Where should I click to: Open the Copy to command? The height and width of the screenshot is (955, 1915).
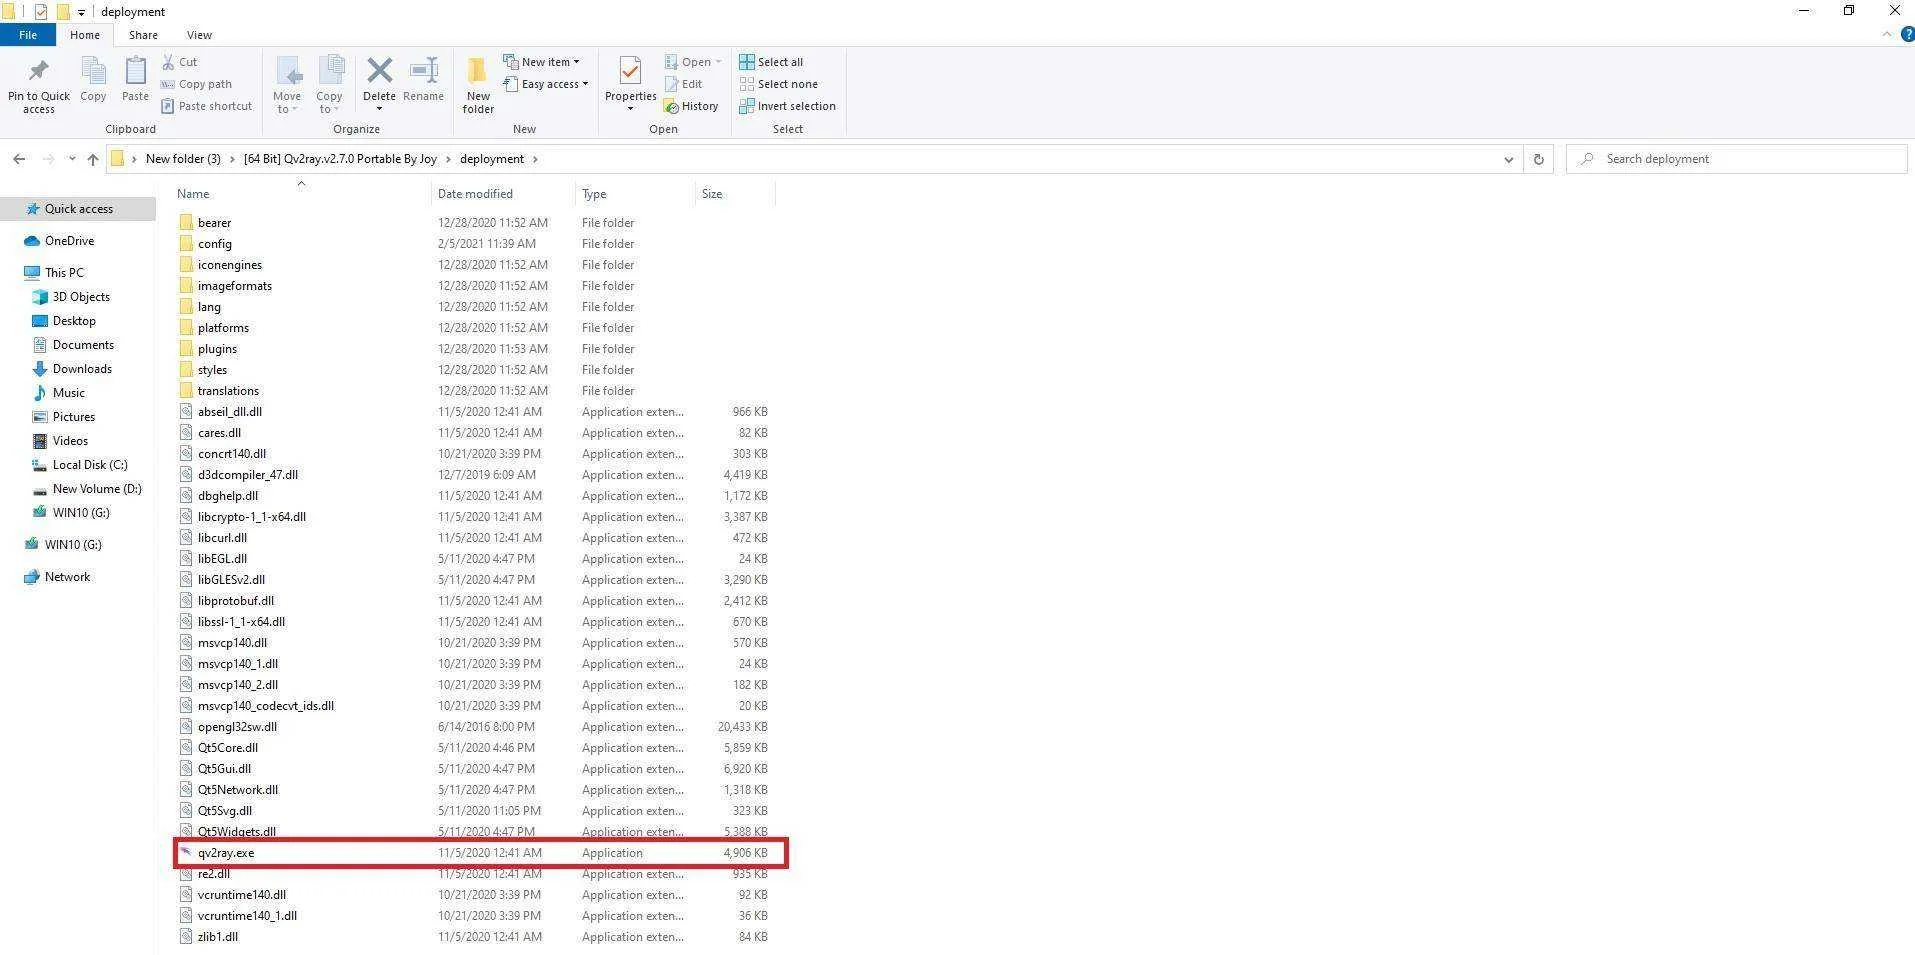pyautogui.click(x=329, y=85)
